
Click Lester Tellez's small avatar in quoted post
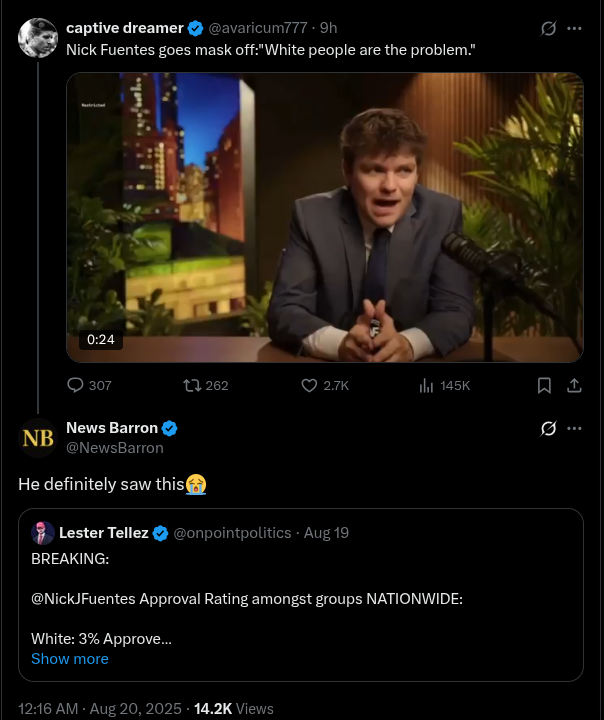click(x=43, y=533)
